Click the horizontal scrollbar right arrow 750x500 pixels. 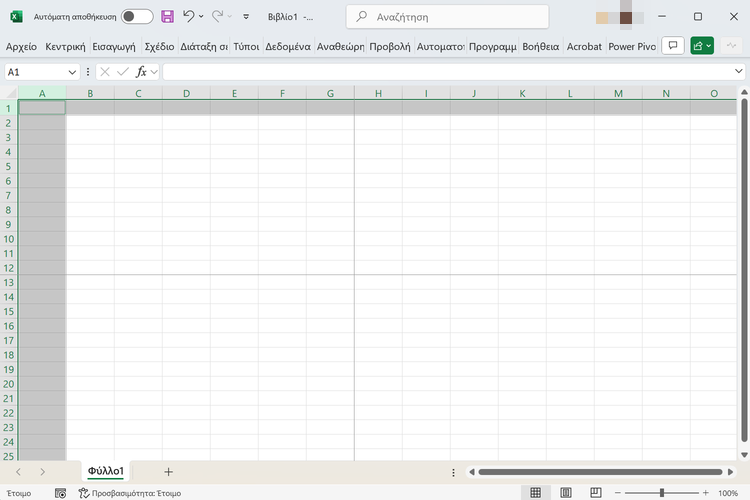pyautogui.click(x=730, y=472)
